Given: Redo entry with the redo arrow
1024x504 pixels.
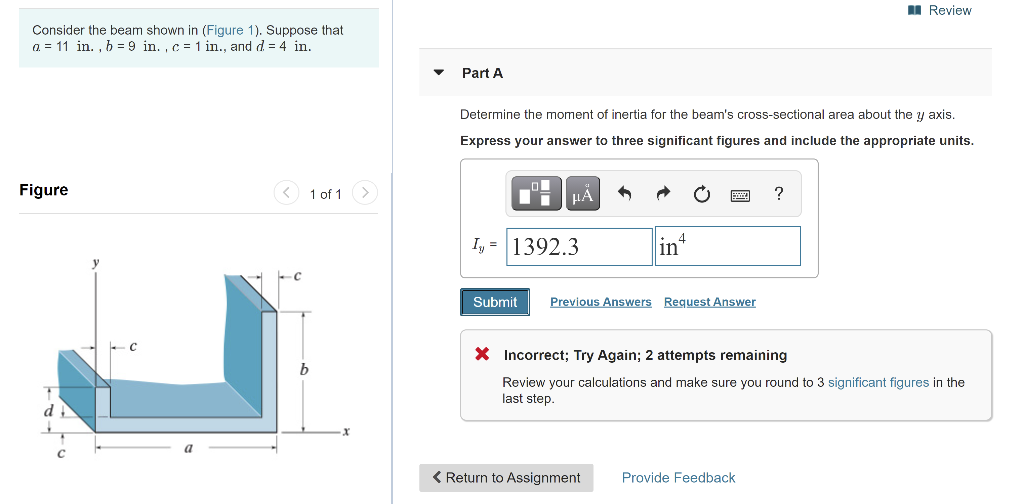Looking at the screenshot, I should coord(663,193).
